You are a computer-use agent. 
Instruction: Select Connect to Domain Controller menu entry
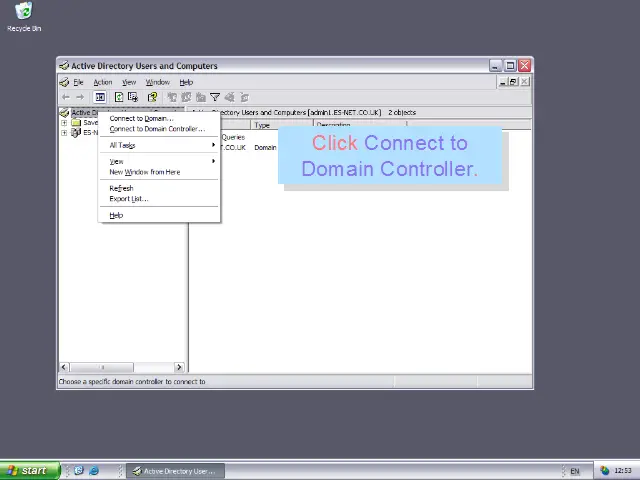pyautogui.click(x=156, y=129)
